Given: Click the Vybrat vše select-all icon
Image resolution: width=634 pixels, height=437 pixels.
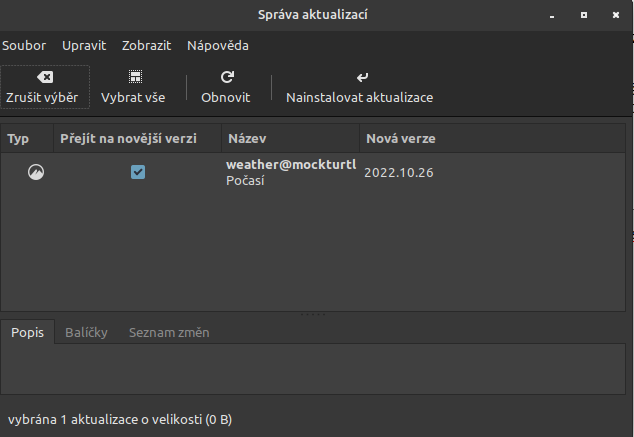Looking at the screenshot, I should 133,77.
